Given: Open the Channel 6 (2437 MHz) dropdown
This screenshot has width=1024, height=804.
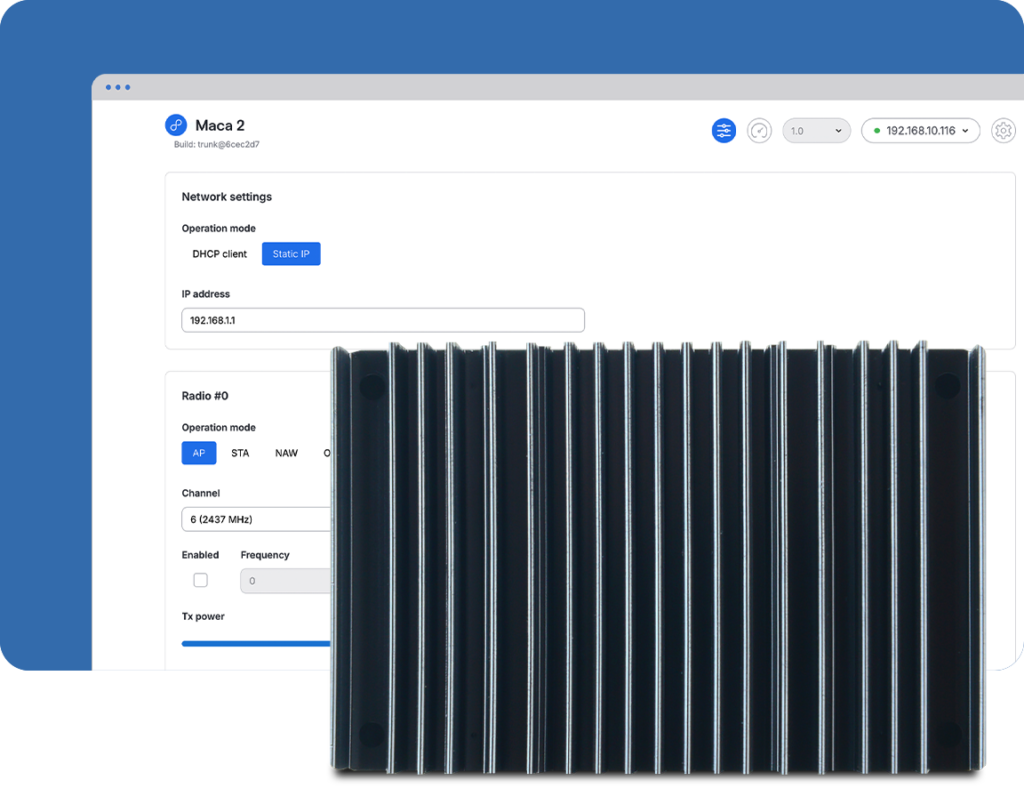Looking at the screenshot, I should [256, 519].
